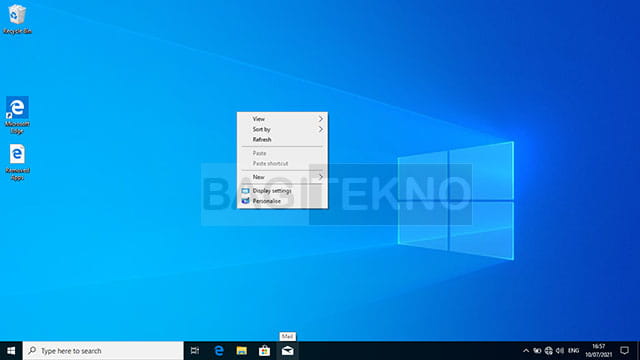Open the Recycle Bin desktop icon
Viewport: 640px width, 360px height.
pos(17,19)
